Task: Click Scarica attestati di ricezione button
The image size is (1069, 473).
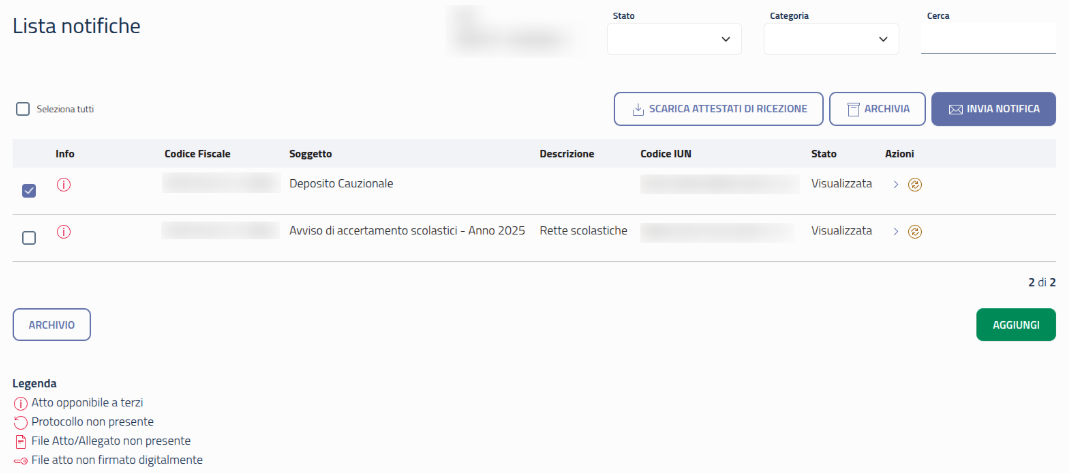Action: (x=719, y=109)
